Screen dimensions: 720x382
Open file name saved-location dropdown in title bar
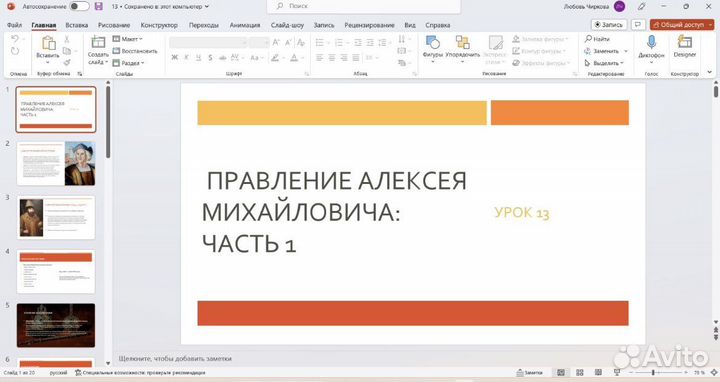click(207, 6)
